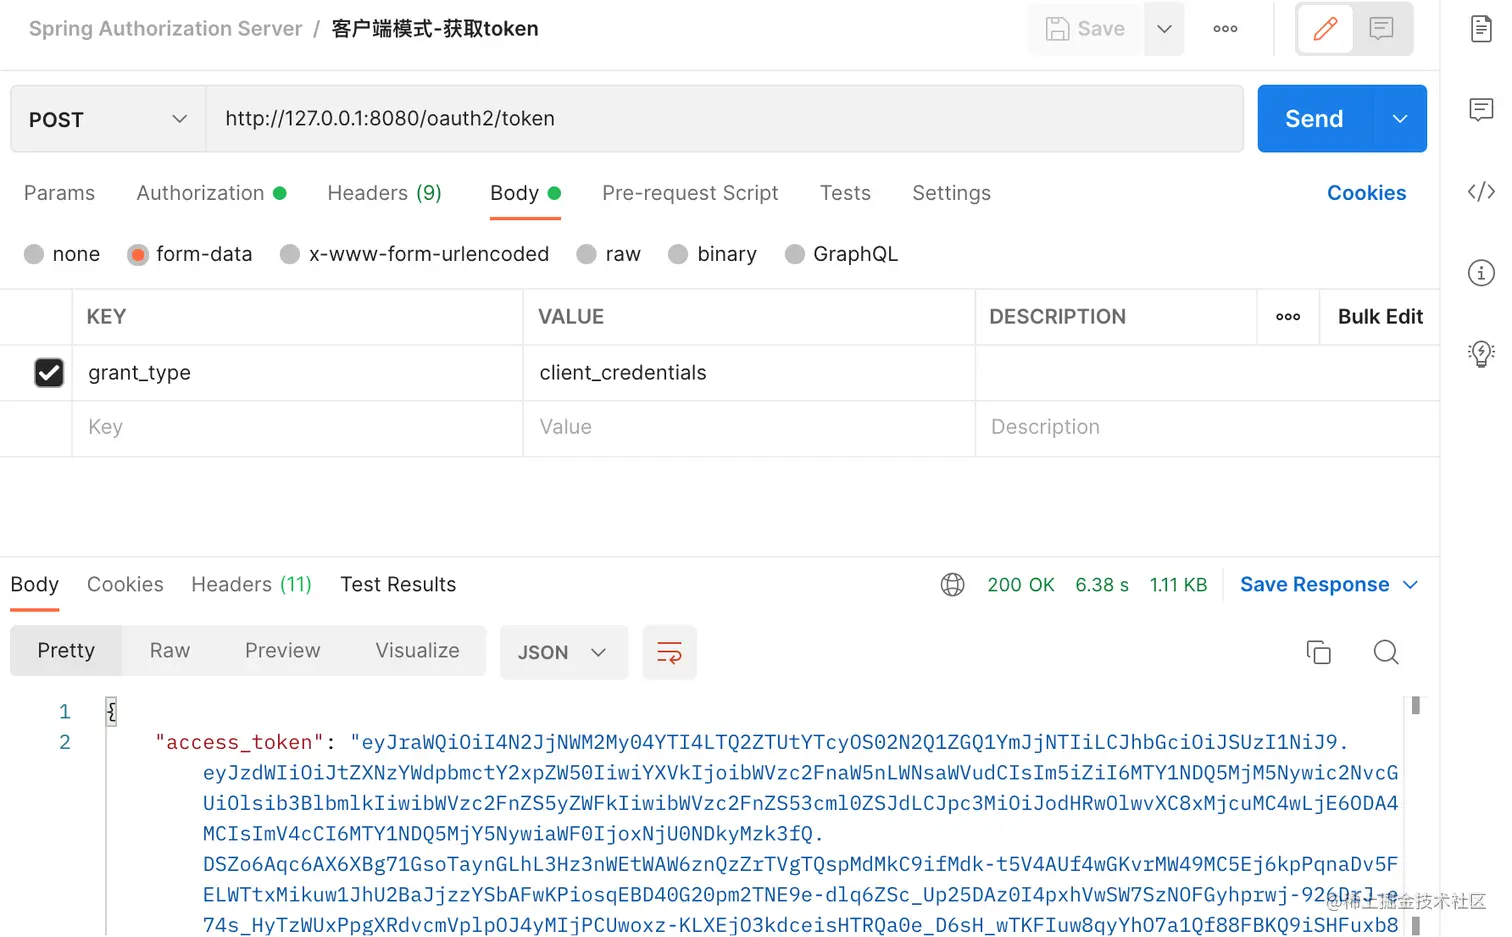Open the documentation panel icon
The height and width of the screenshot is (937, 1512).
click(1481, 29)
